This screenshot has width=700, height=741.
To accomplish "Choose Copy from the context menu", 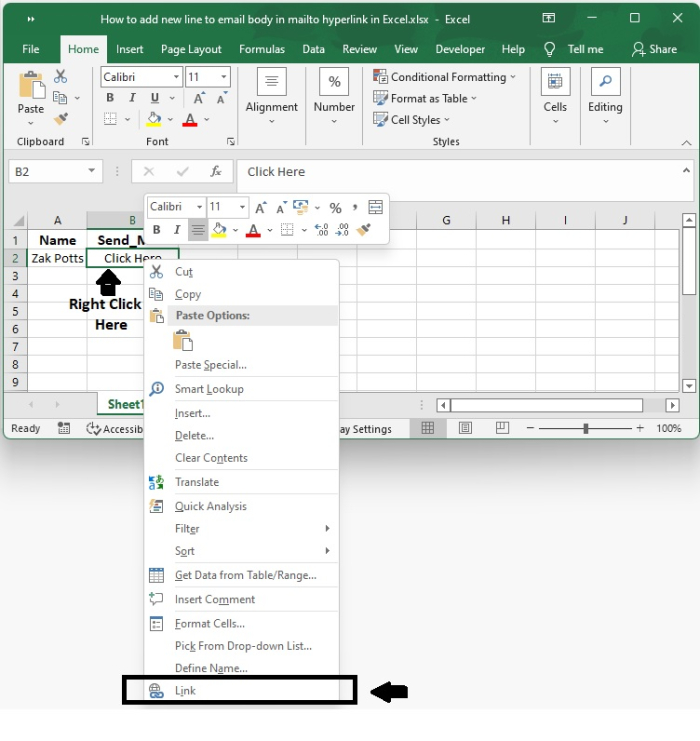I will pos(242,294).
